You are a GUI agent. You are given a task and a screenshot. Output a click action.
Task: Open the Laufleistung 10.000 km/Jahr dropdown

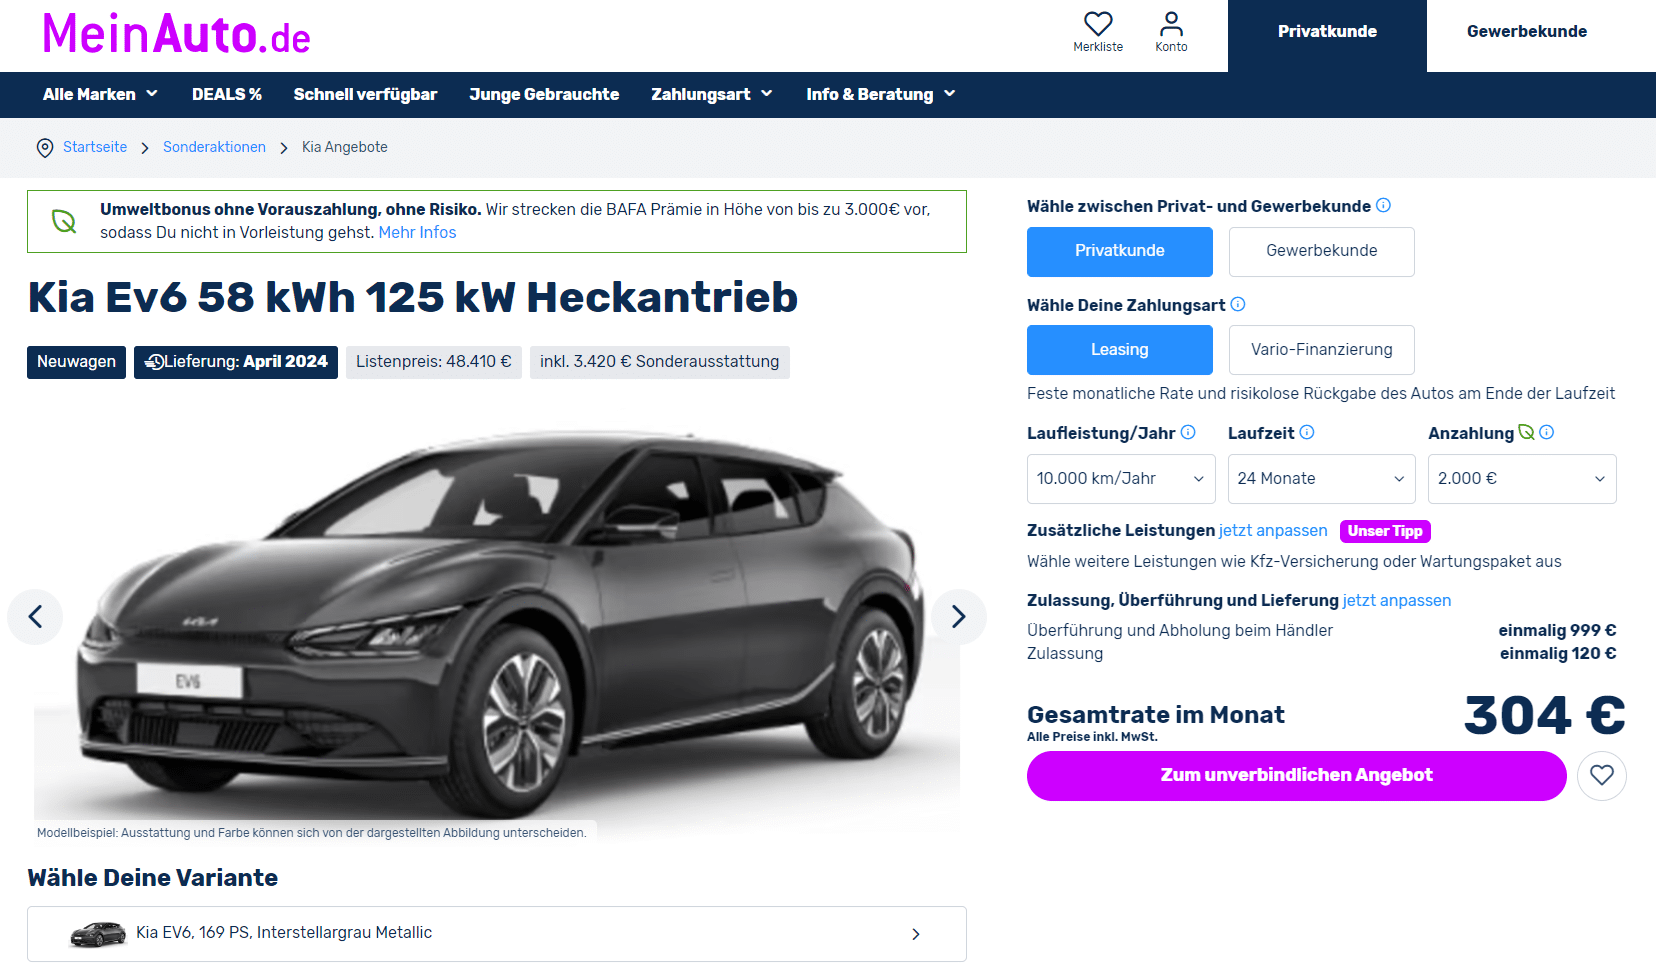(1120, 479)
